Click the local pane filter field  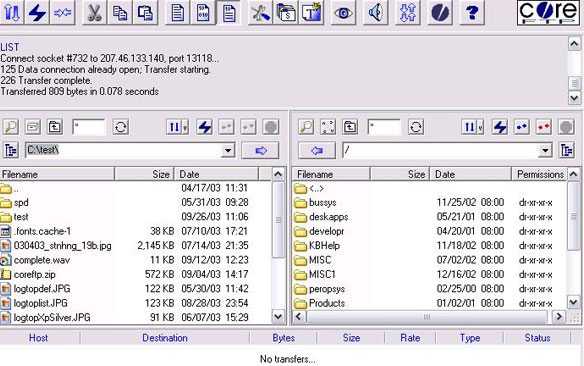89,127
